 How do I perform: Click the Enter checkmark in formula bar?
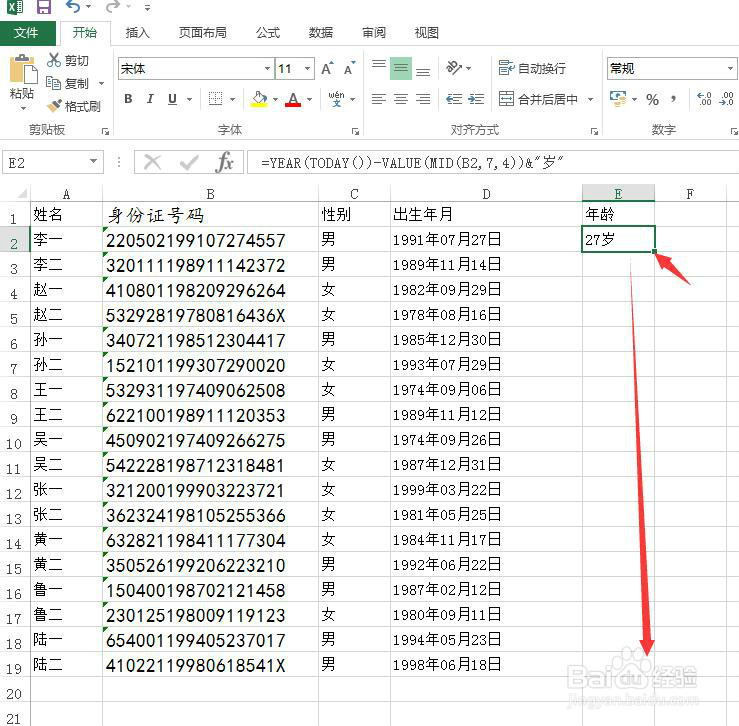189,163
